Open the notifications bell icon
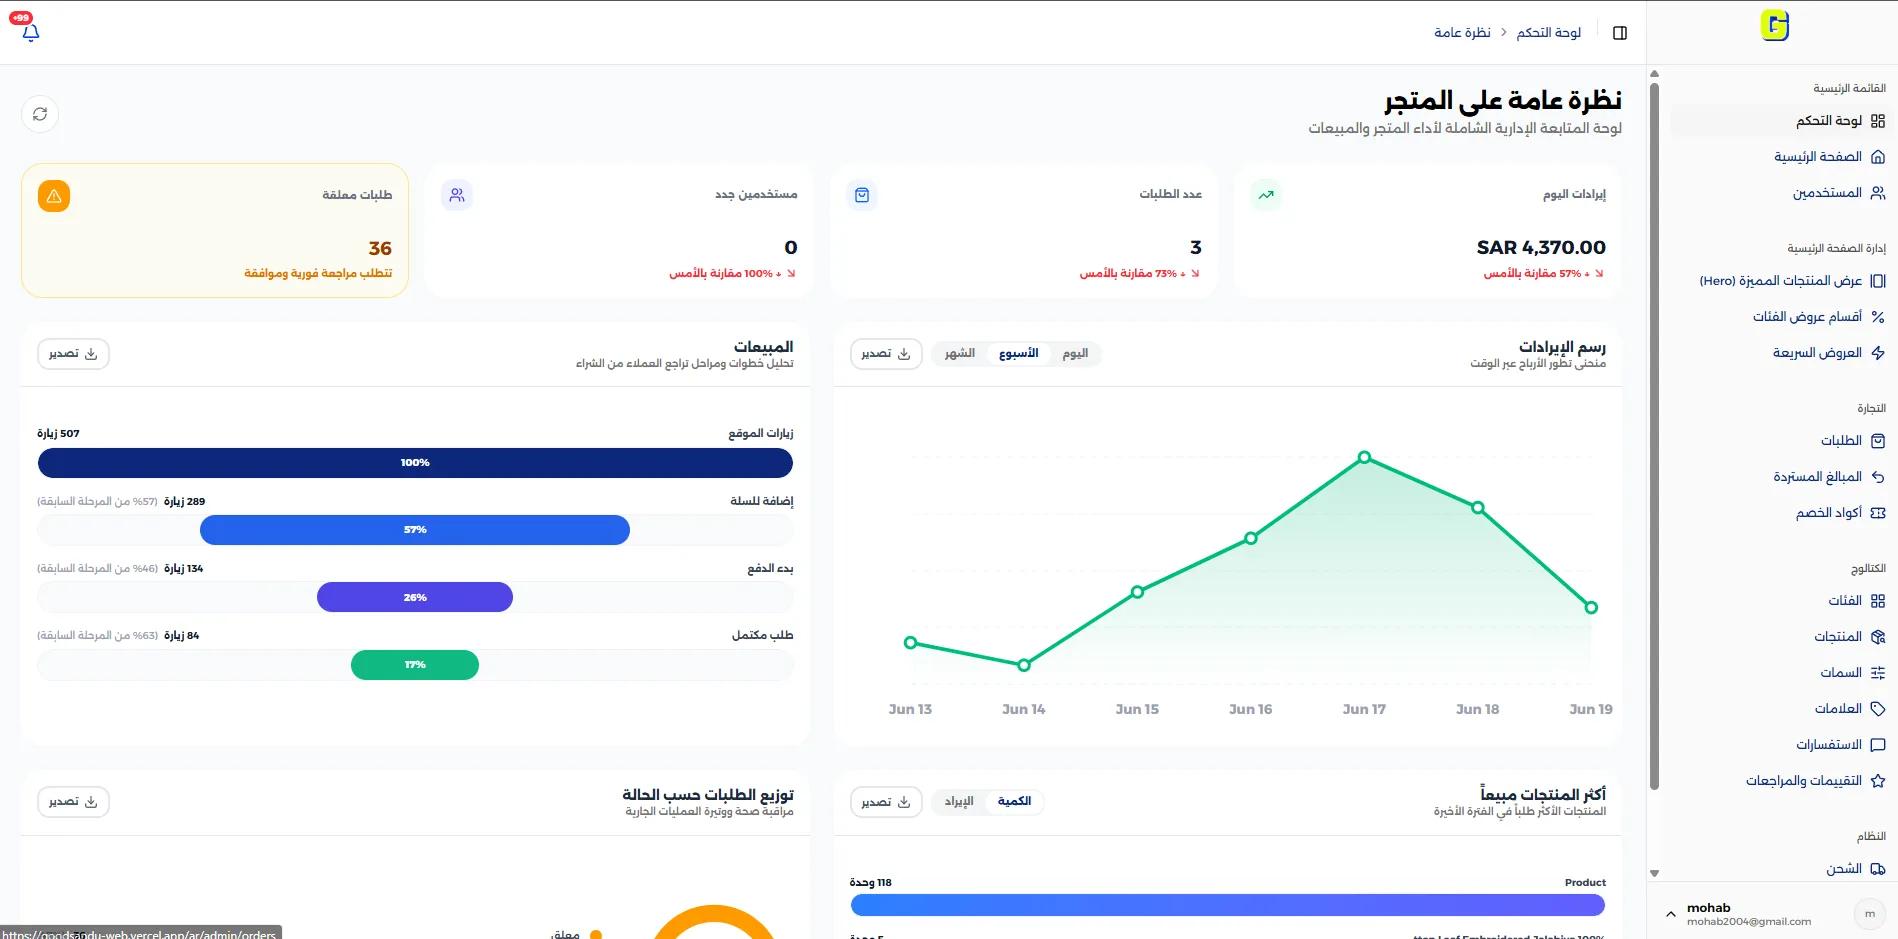 pos(31,33)
